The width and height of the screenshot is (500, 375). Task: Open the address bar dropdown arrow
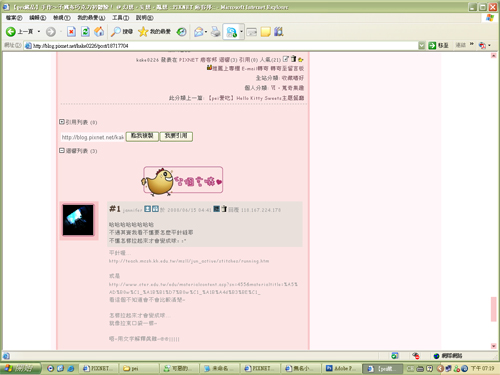coord(422,46)
